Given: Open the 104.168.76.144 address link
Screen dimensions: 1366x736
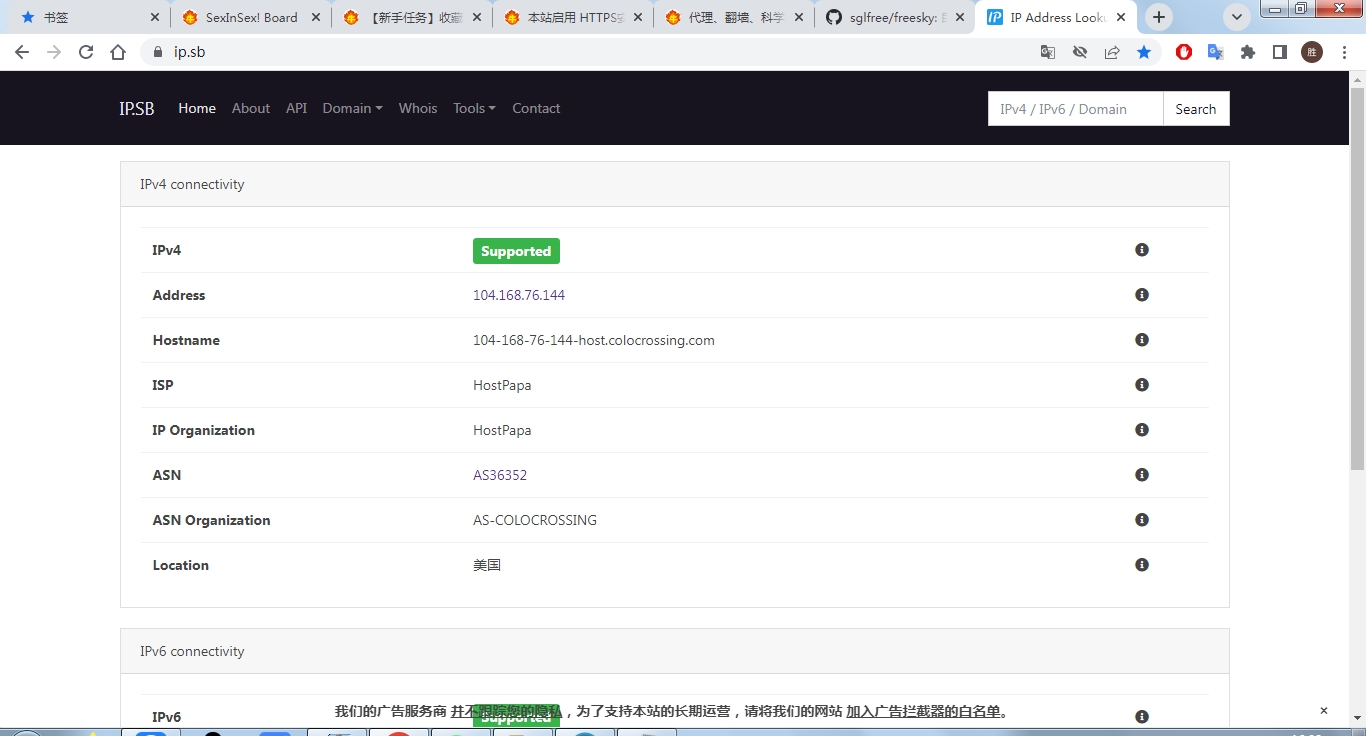Looking at the screenshot, I should 519,295.
